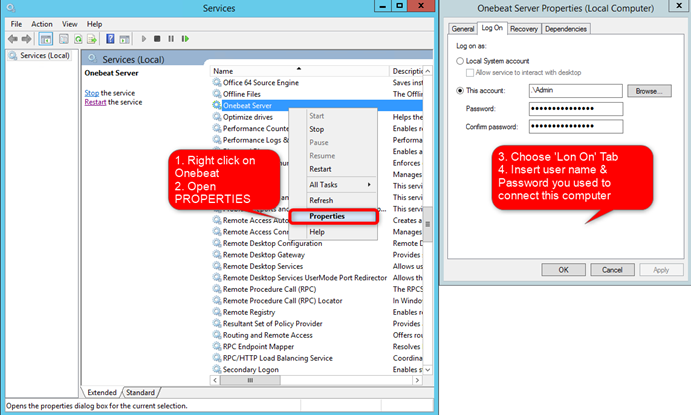Viewport: 691px width, 415px height.
Task: Select the Local System account radio button
Action: click(x=460, y=61)
